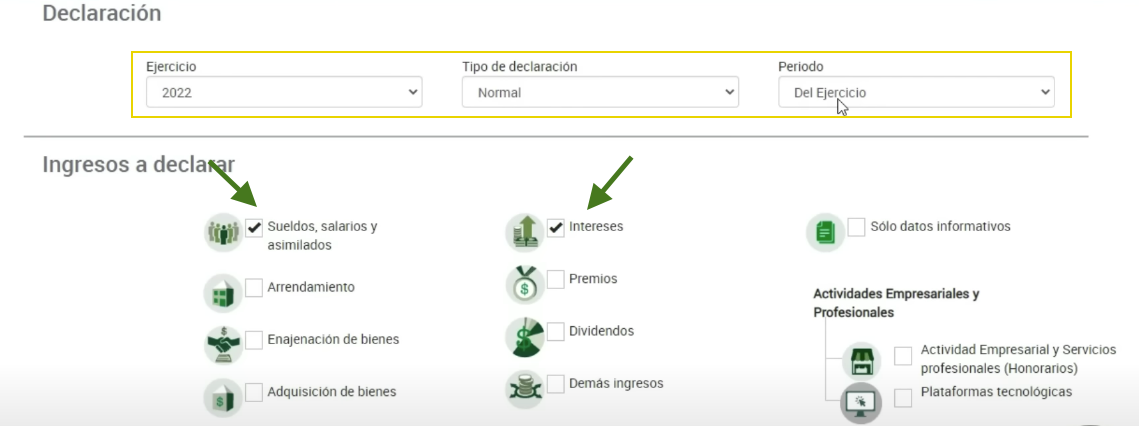Open the Tipo de declaración dropdown
The height and width of the screenshot is (426, 1139).
(x=600, y=92)
